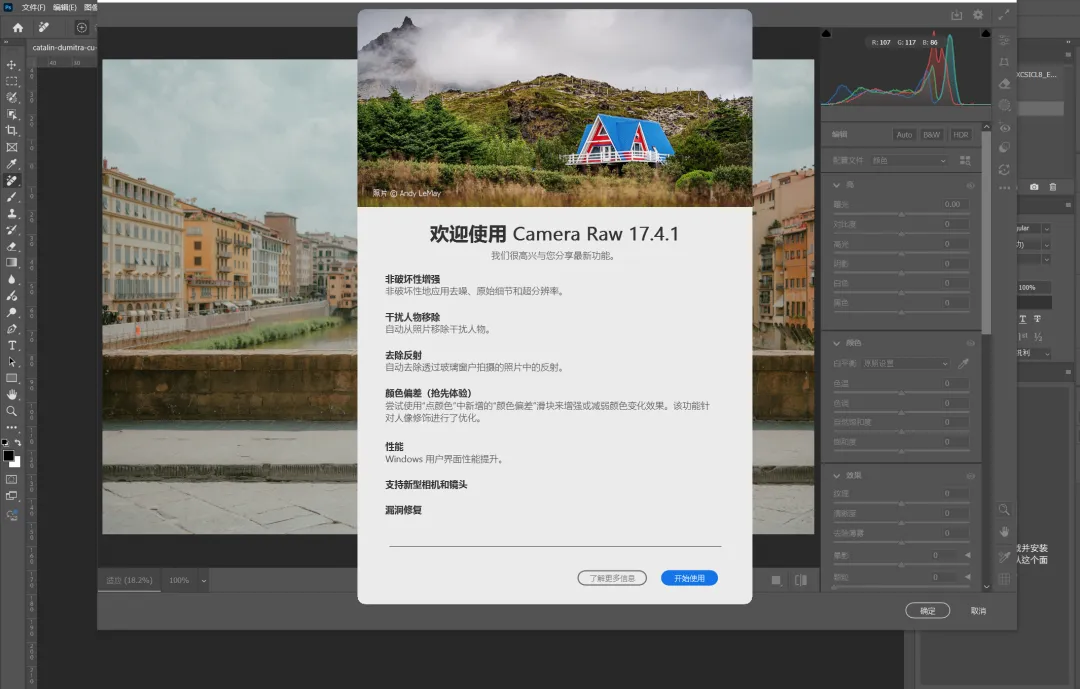
Task: Expand the 晕影 slider options arrow
Action: [967, 555]
